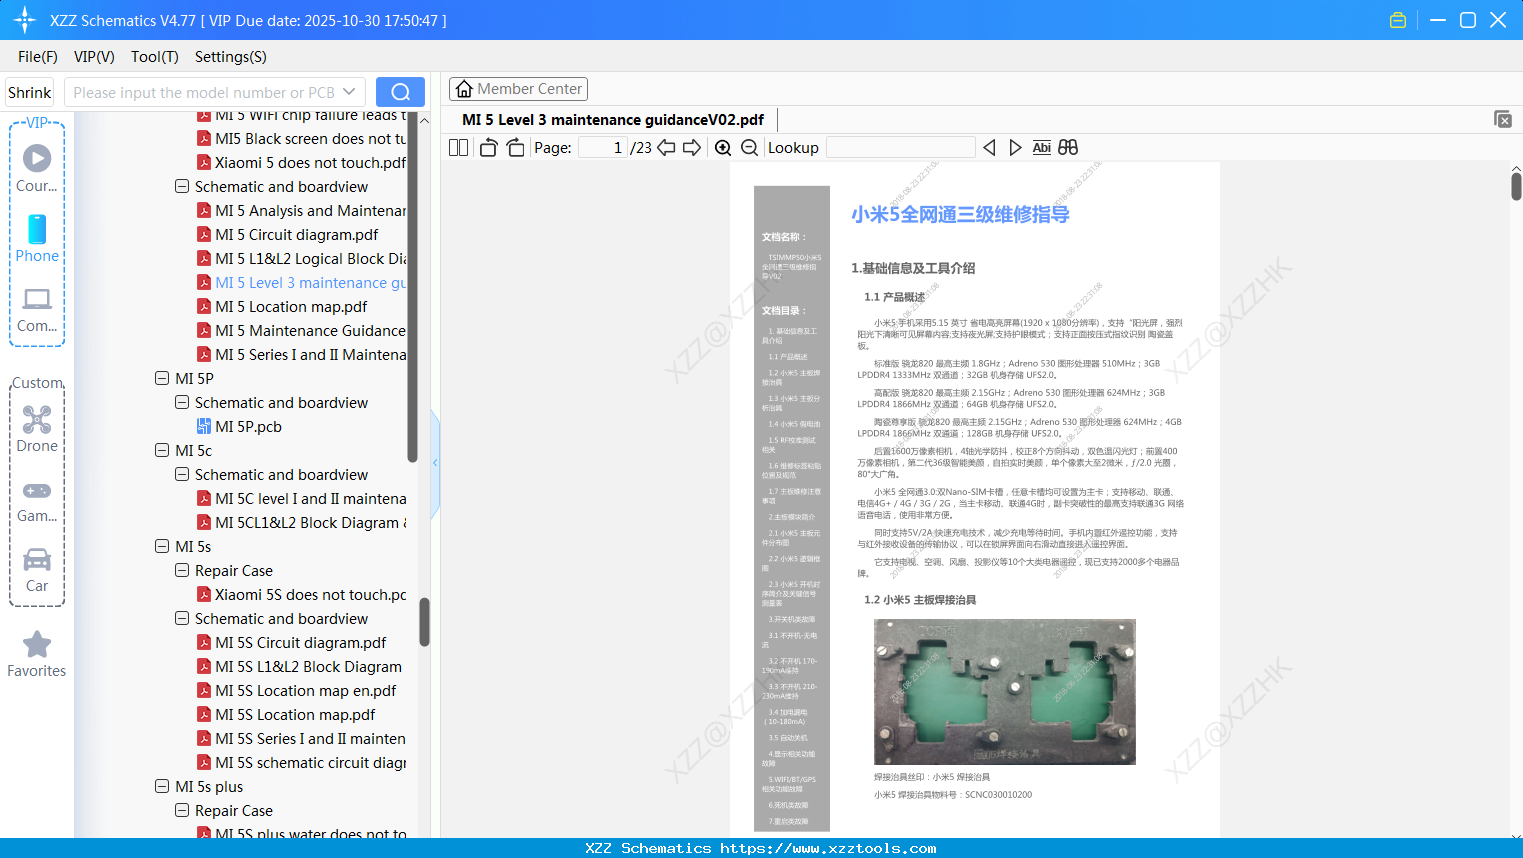Rotate the page counterclockwise
Screen dimensions: 1523x858
[488, 148]
